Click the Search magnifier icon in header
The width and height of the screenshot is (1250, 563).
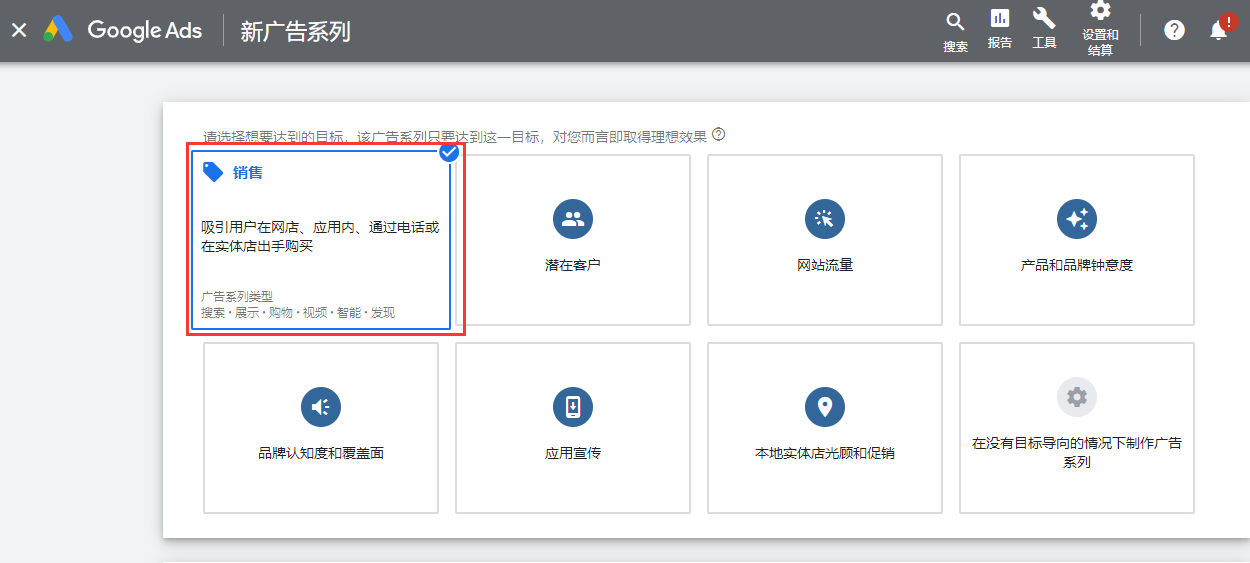[955, 23]
